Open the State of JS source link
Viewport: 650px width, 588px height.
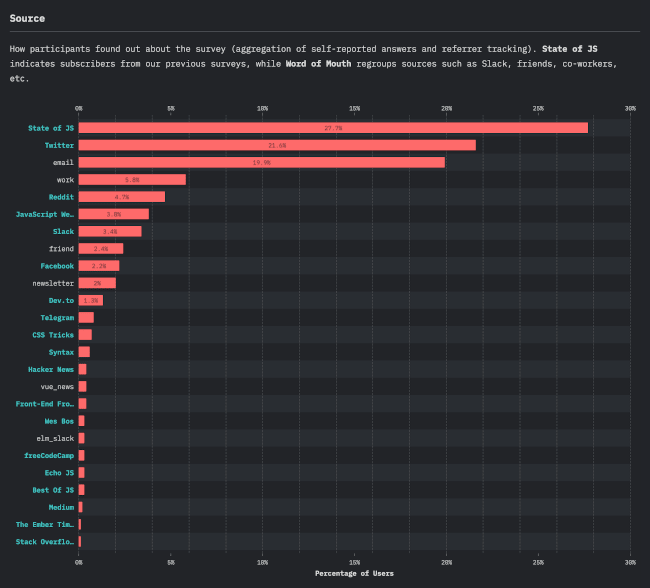[x=51, y=128]
